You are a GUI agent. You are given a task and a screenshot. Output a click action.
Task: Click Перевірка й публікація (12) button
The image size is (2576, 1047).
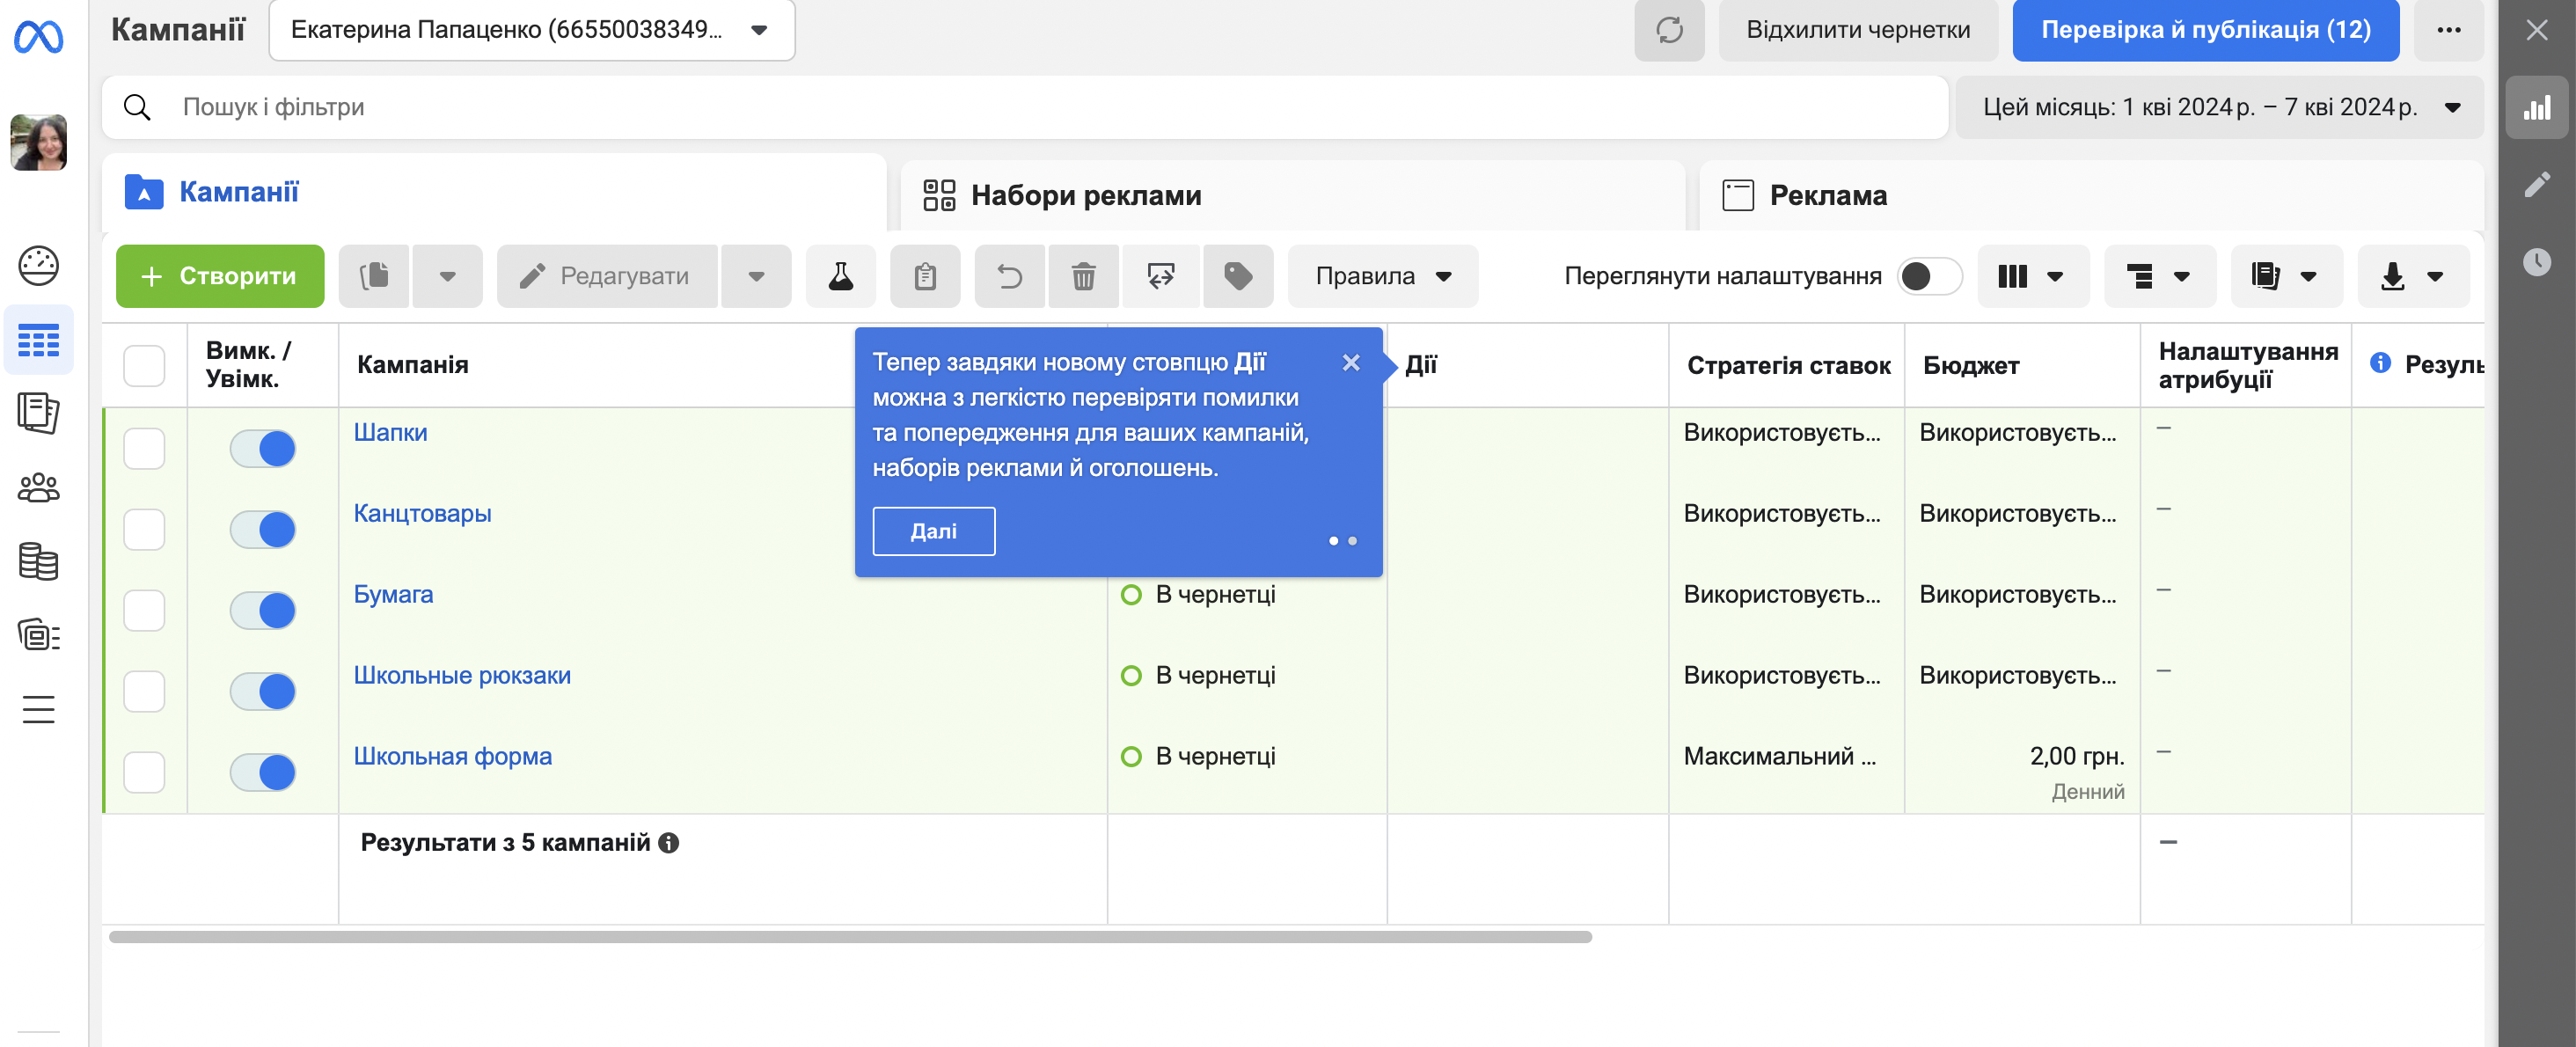(2205, 30)
